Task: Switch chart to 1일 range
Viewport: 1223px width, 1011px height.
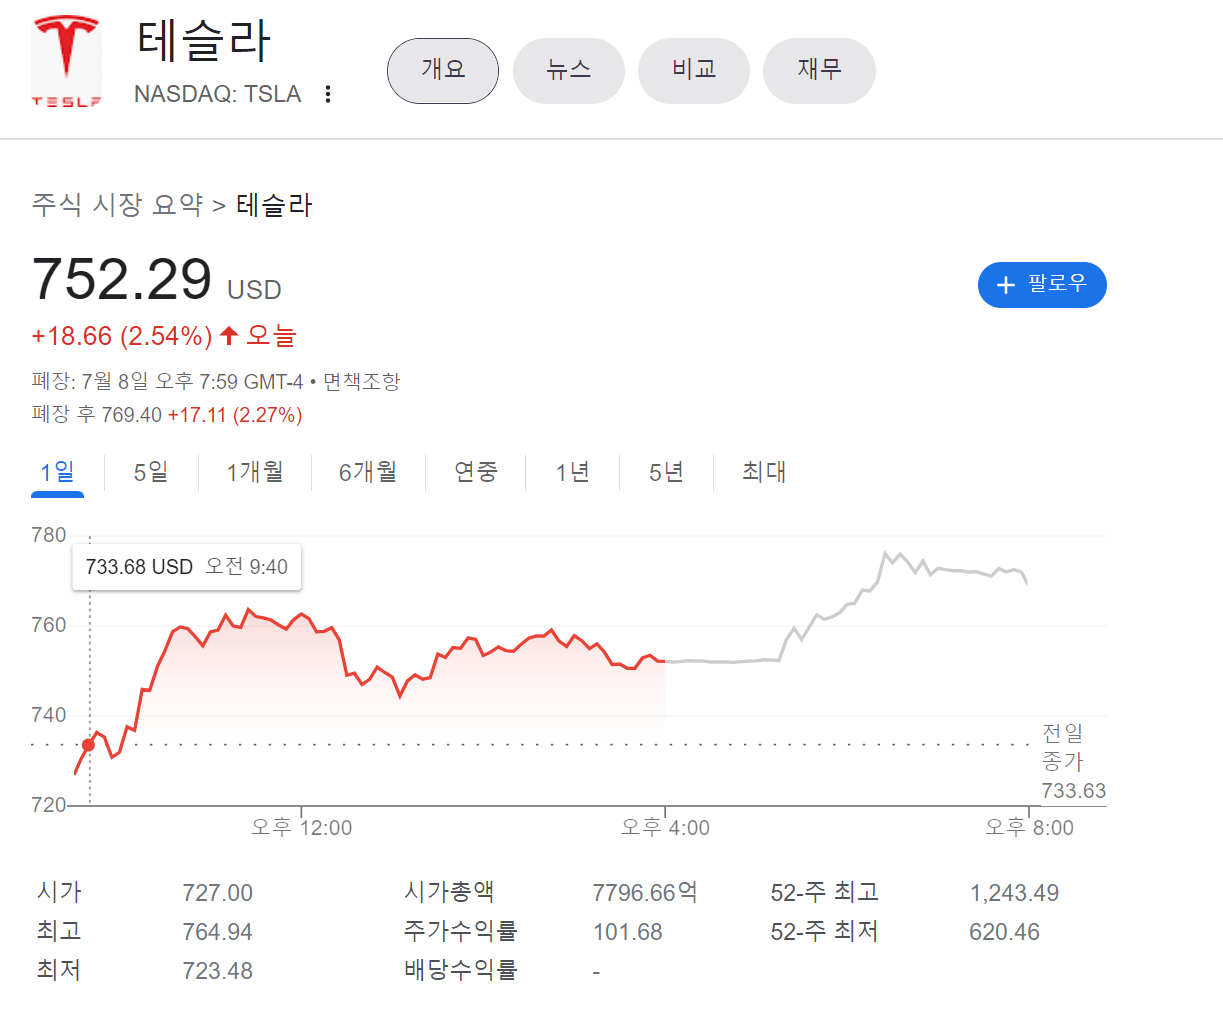Action: point(57,472)
